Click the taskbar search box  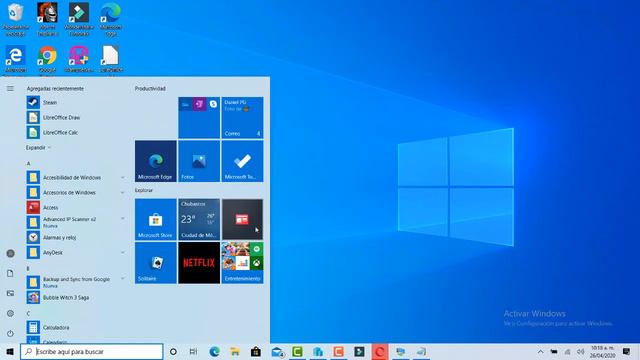click(x=91, y=351)
